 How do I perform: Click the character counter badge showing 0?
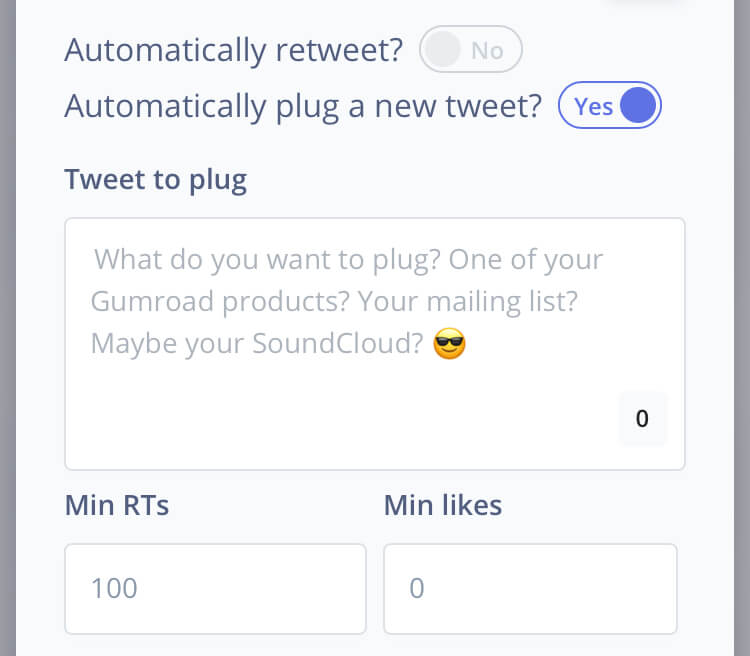point(642,419)
